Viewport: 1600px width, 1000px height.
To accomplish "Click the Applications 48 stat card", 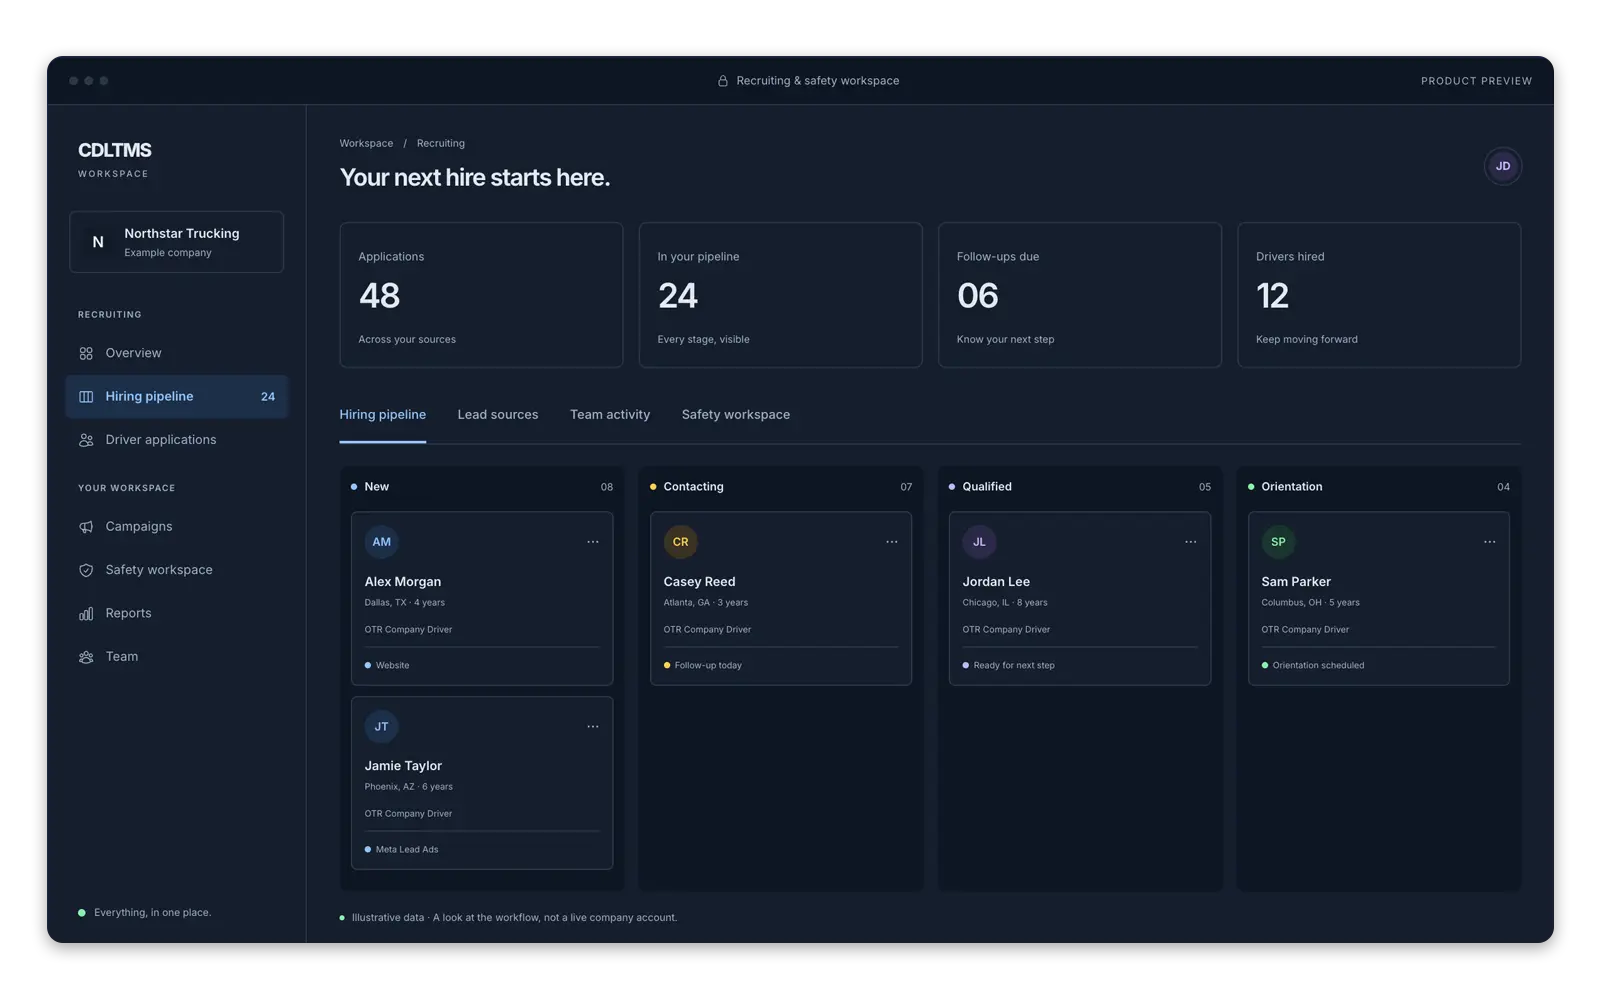I will [x=481, y=295].
